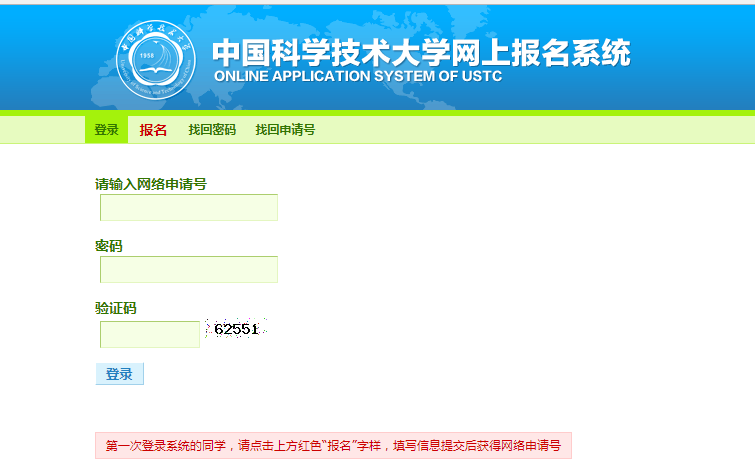Open the red 报名 registration tab
755x476 pixels.
coord(153,130)
